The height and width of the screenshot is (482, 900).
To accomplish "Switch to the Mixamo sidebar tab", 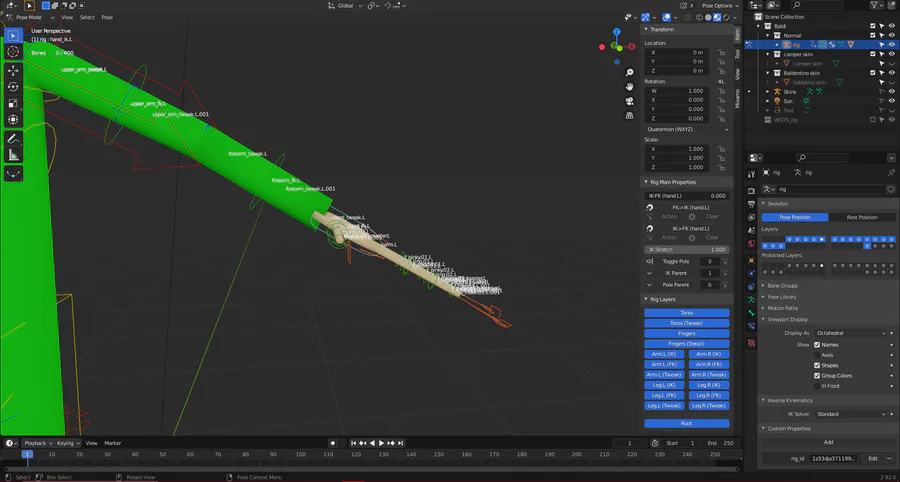I will (x=738, y=98).
